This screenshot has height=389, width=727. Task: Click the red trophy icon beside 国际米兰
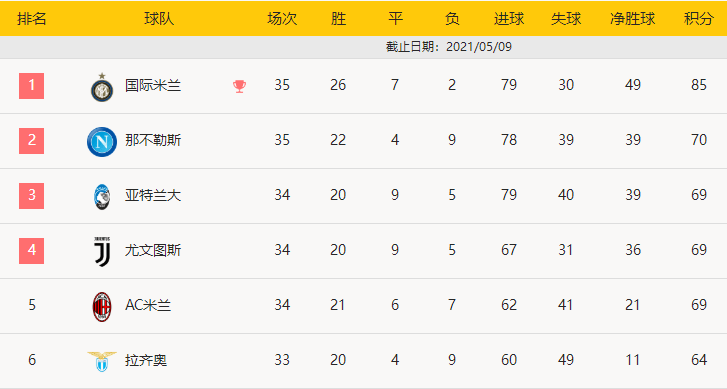[x=239, y=86]
